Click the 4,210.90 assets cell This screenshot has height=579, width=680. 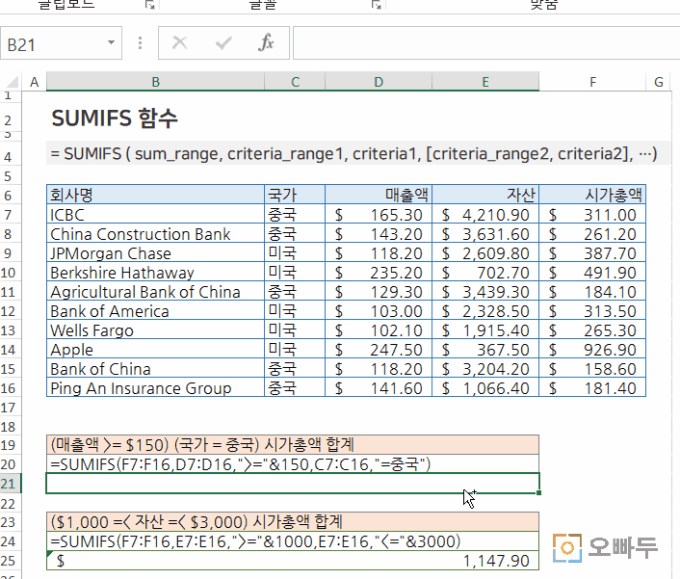[x=485, y=215]
